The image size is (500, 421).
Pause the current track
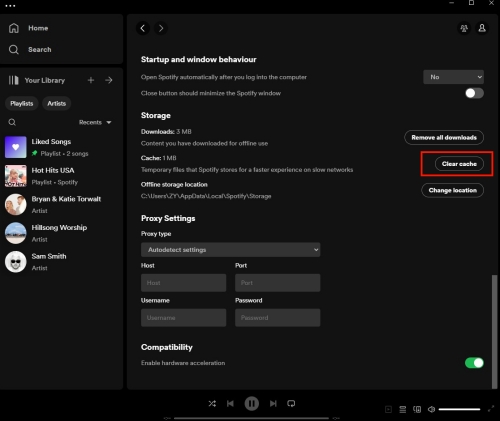252,404
